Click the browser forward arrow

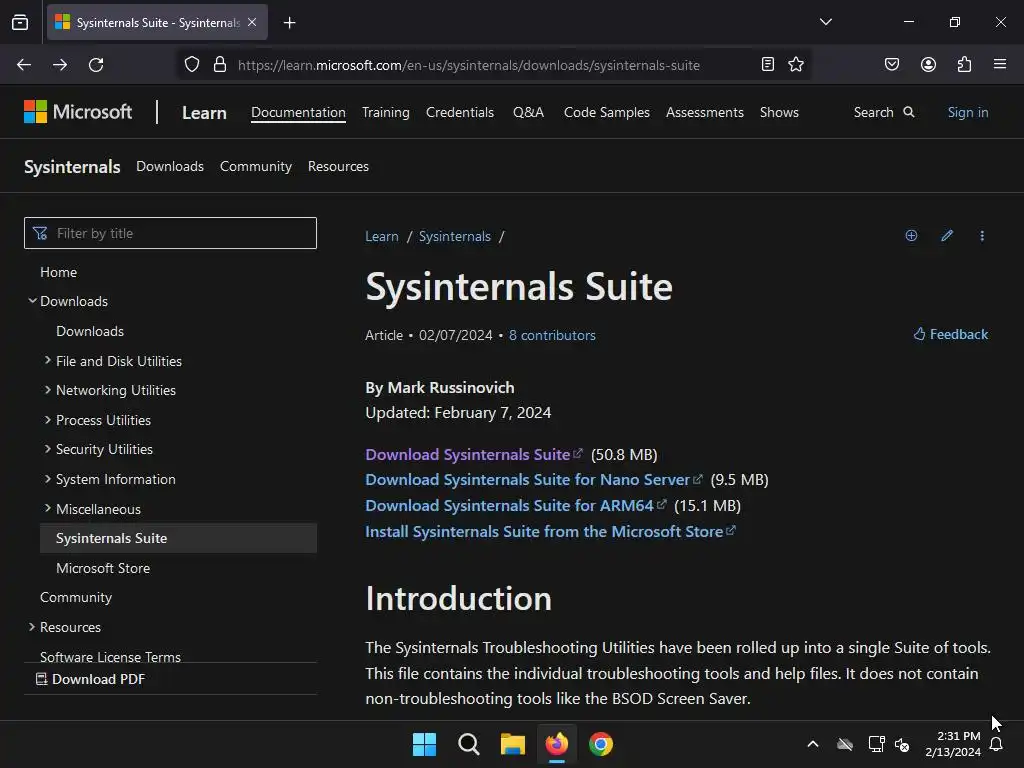click(x=60, y=65)
